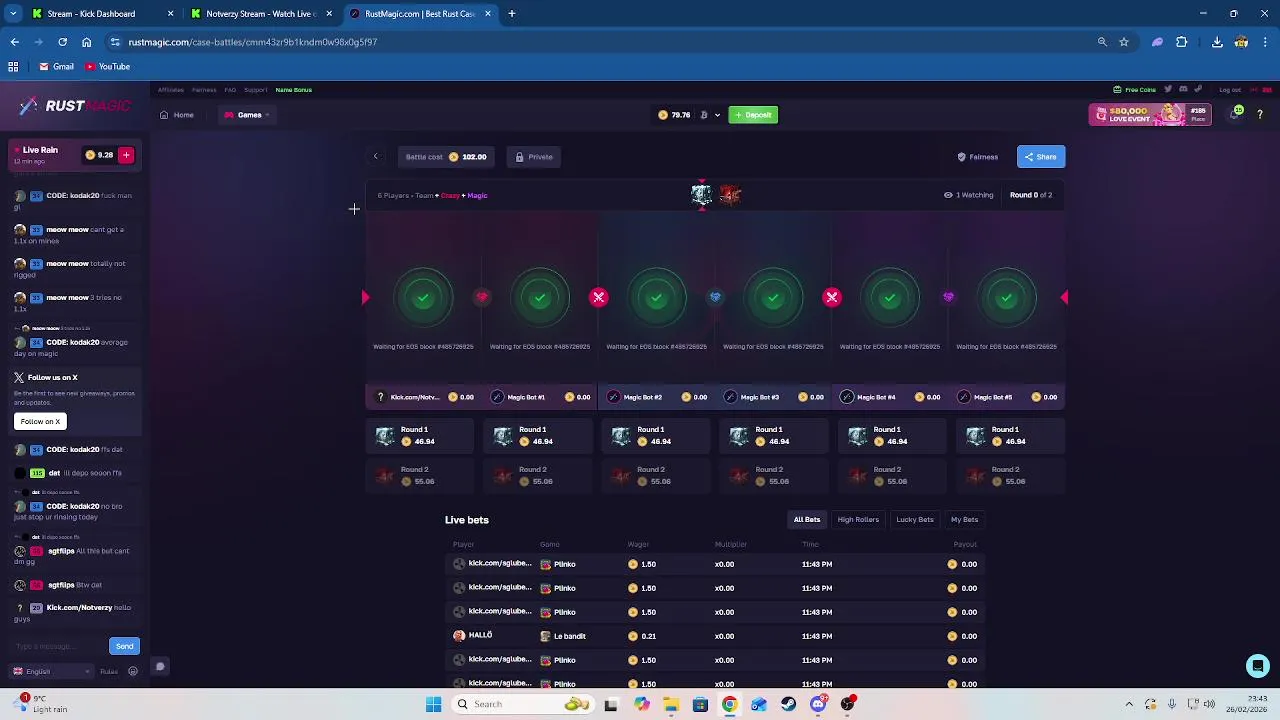Focus the chat message input field
1280x720 pixels.
tap(58, 646)
